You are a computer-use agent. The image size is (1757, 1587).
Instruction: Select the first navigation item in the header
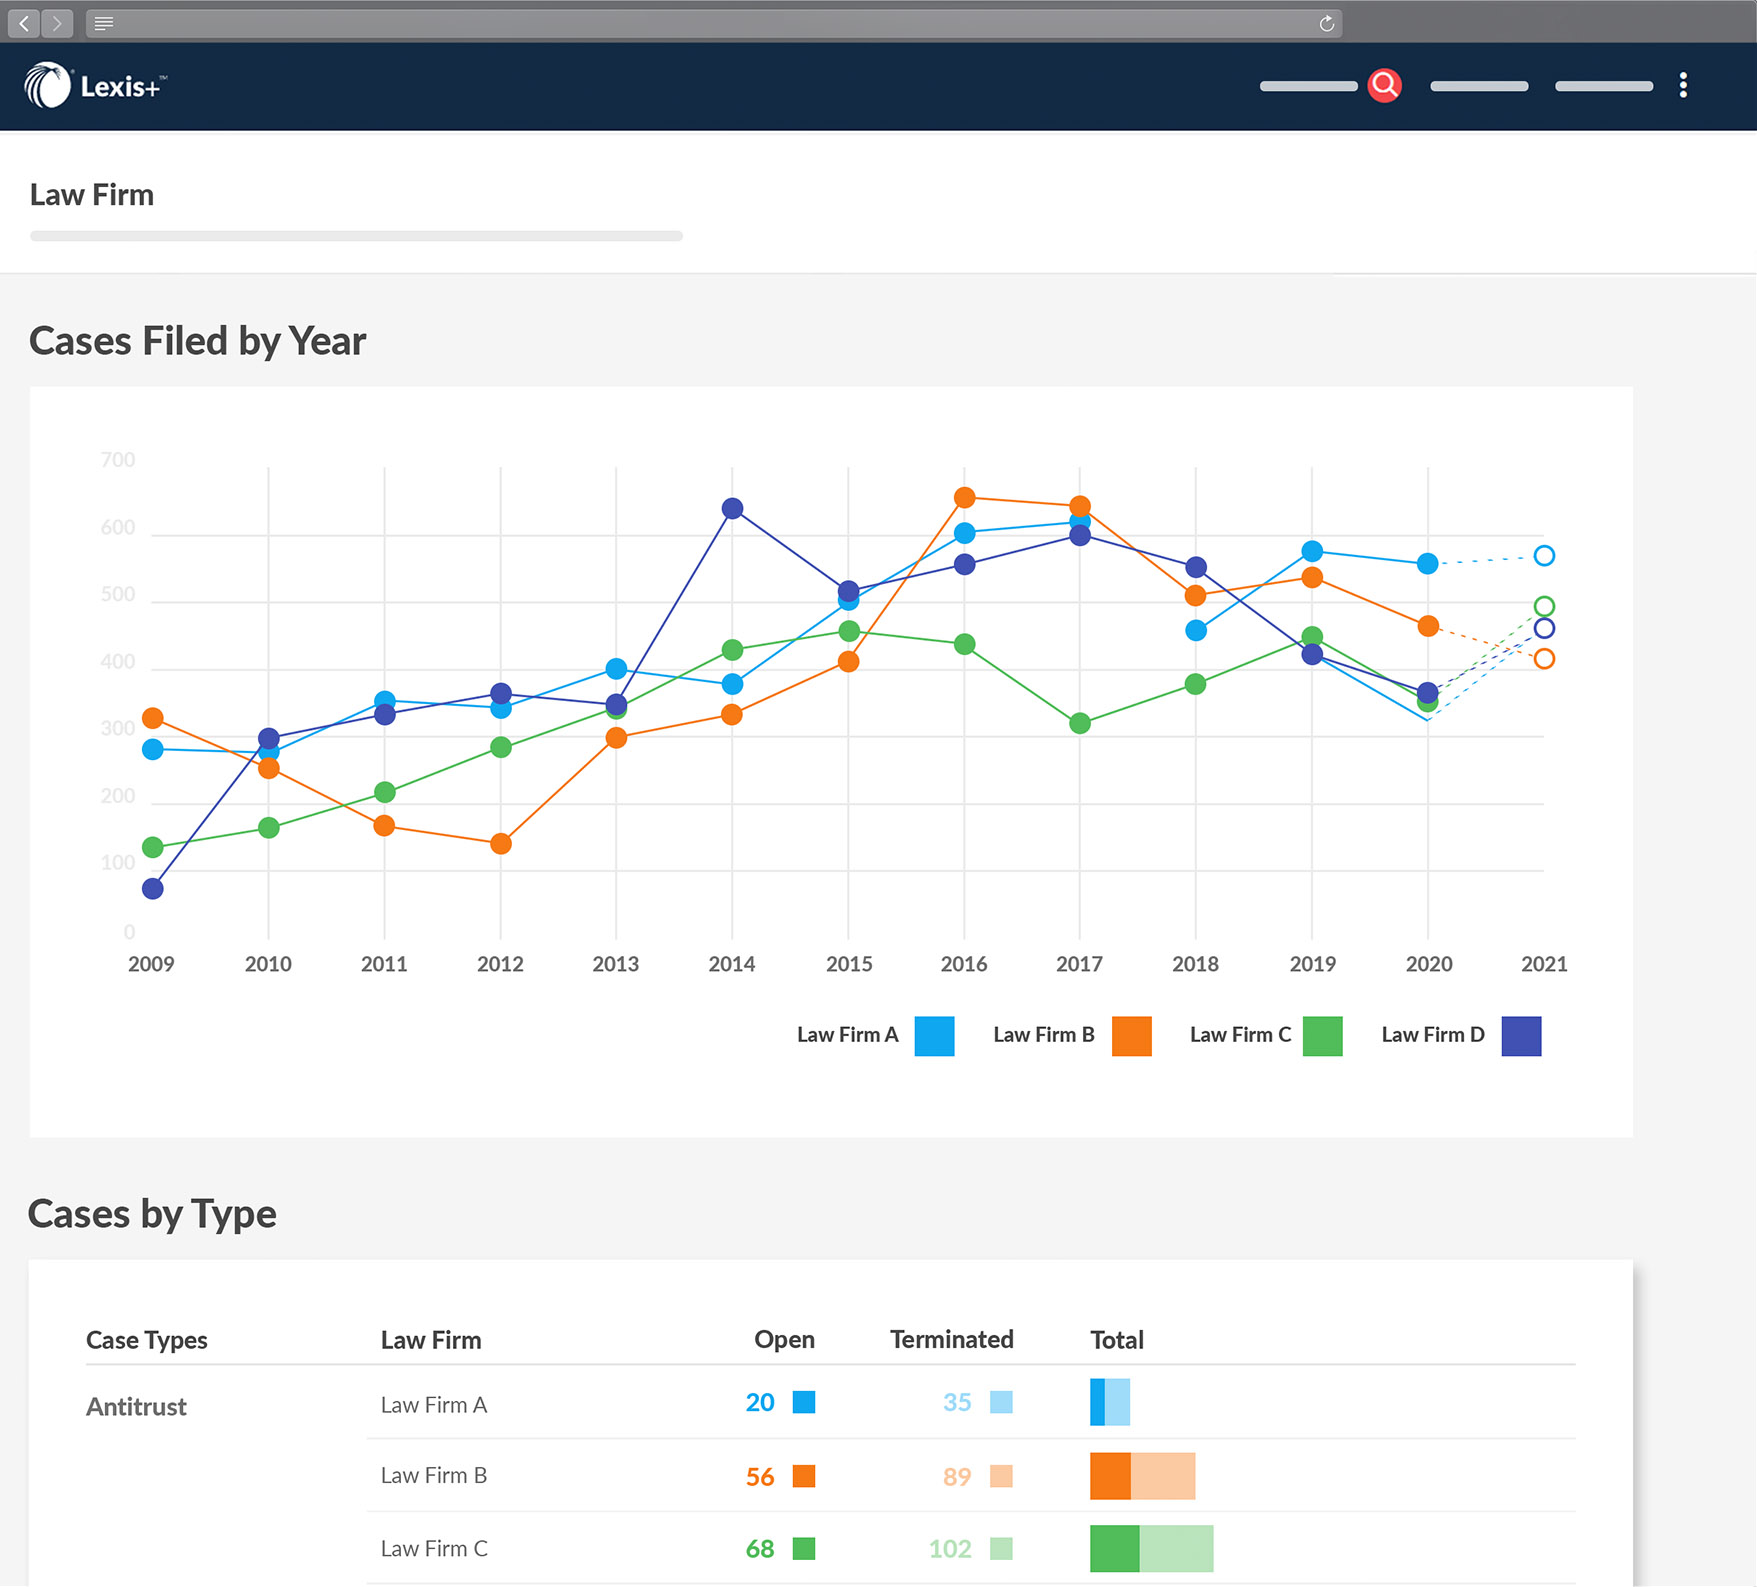[1309, 86]
